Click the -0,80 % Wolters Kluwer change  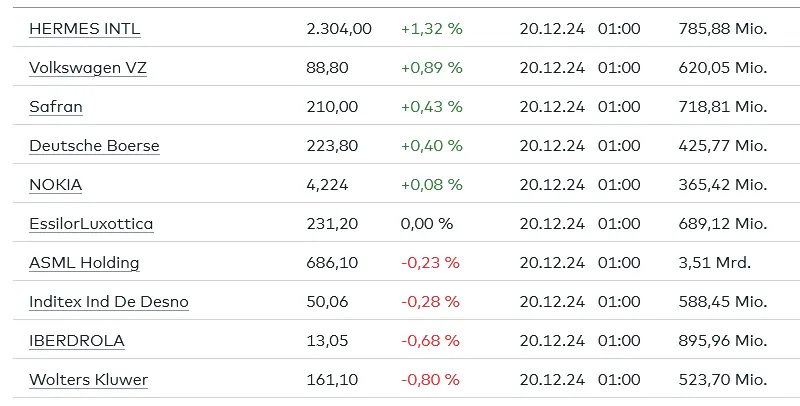click(x=430, y=380)
